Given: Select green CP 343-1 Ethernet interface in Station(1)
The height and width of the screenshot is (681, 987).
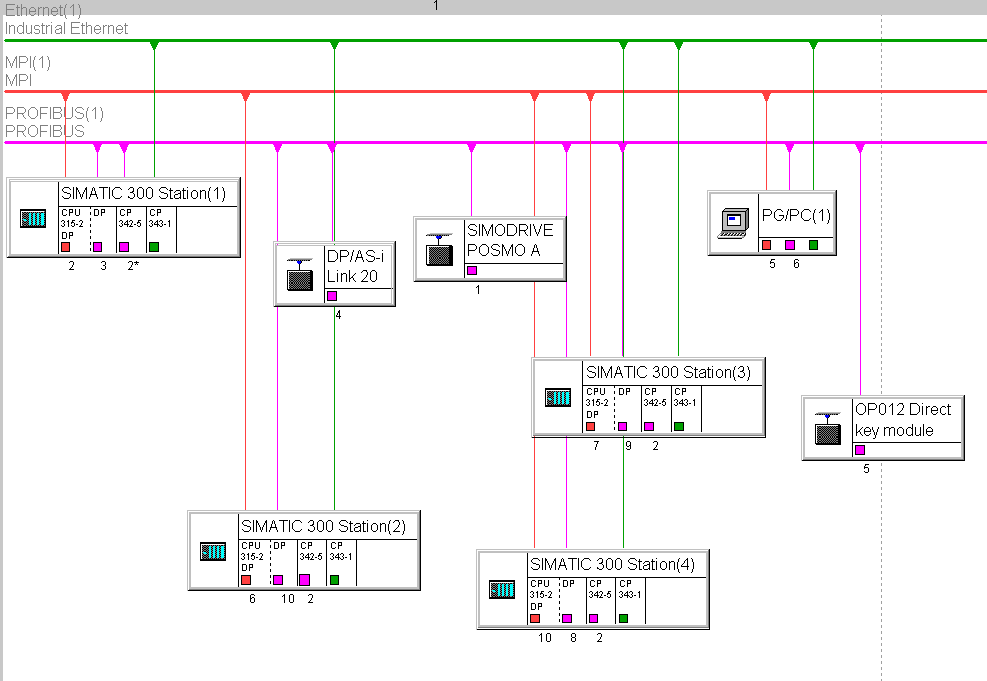Looking at the screenshot, I should pos(154,247).
